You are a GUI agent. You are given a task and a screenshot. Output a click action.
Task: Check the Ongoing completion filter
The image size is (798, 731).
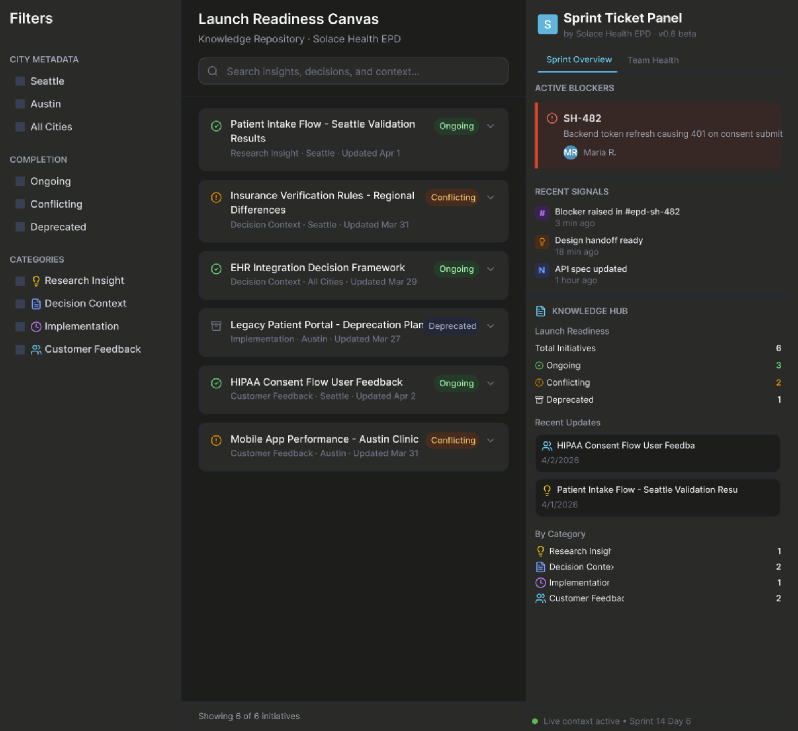pyautogui.click(x=20, y=181)
